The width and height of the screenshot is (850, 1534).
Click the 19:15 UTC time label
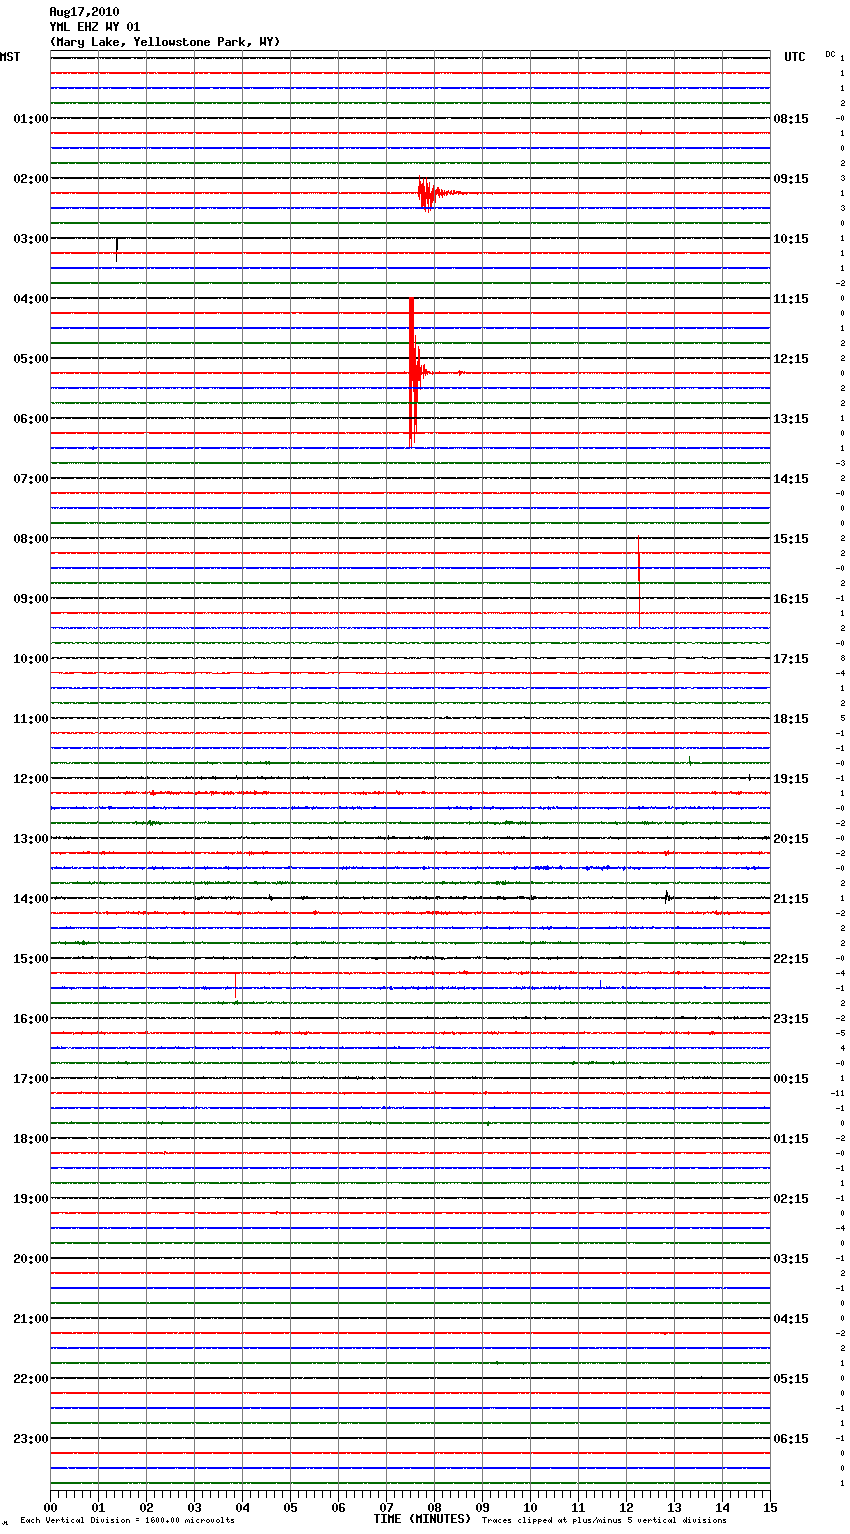[x=791, y=779]
